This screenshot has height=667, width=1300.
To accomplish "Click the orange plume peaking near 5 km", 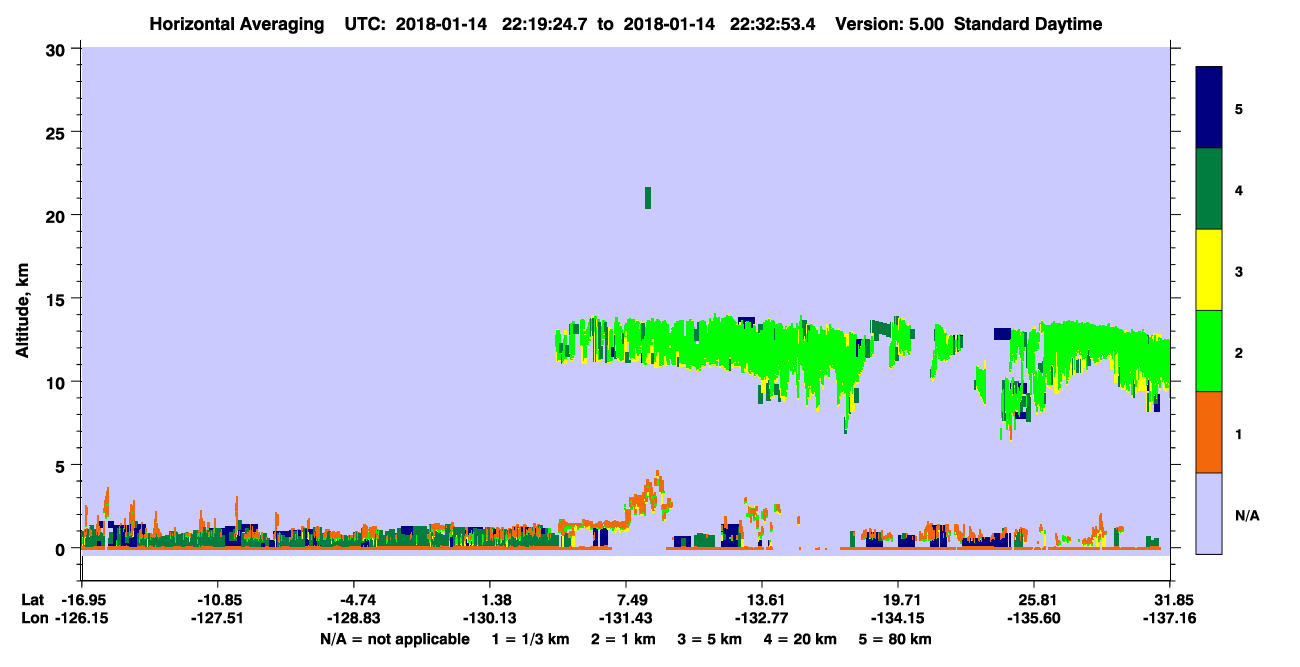I will pos(648,494).
